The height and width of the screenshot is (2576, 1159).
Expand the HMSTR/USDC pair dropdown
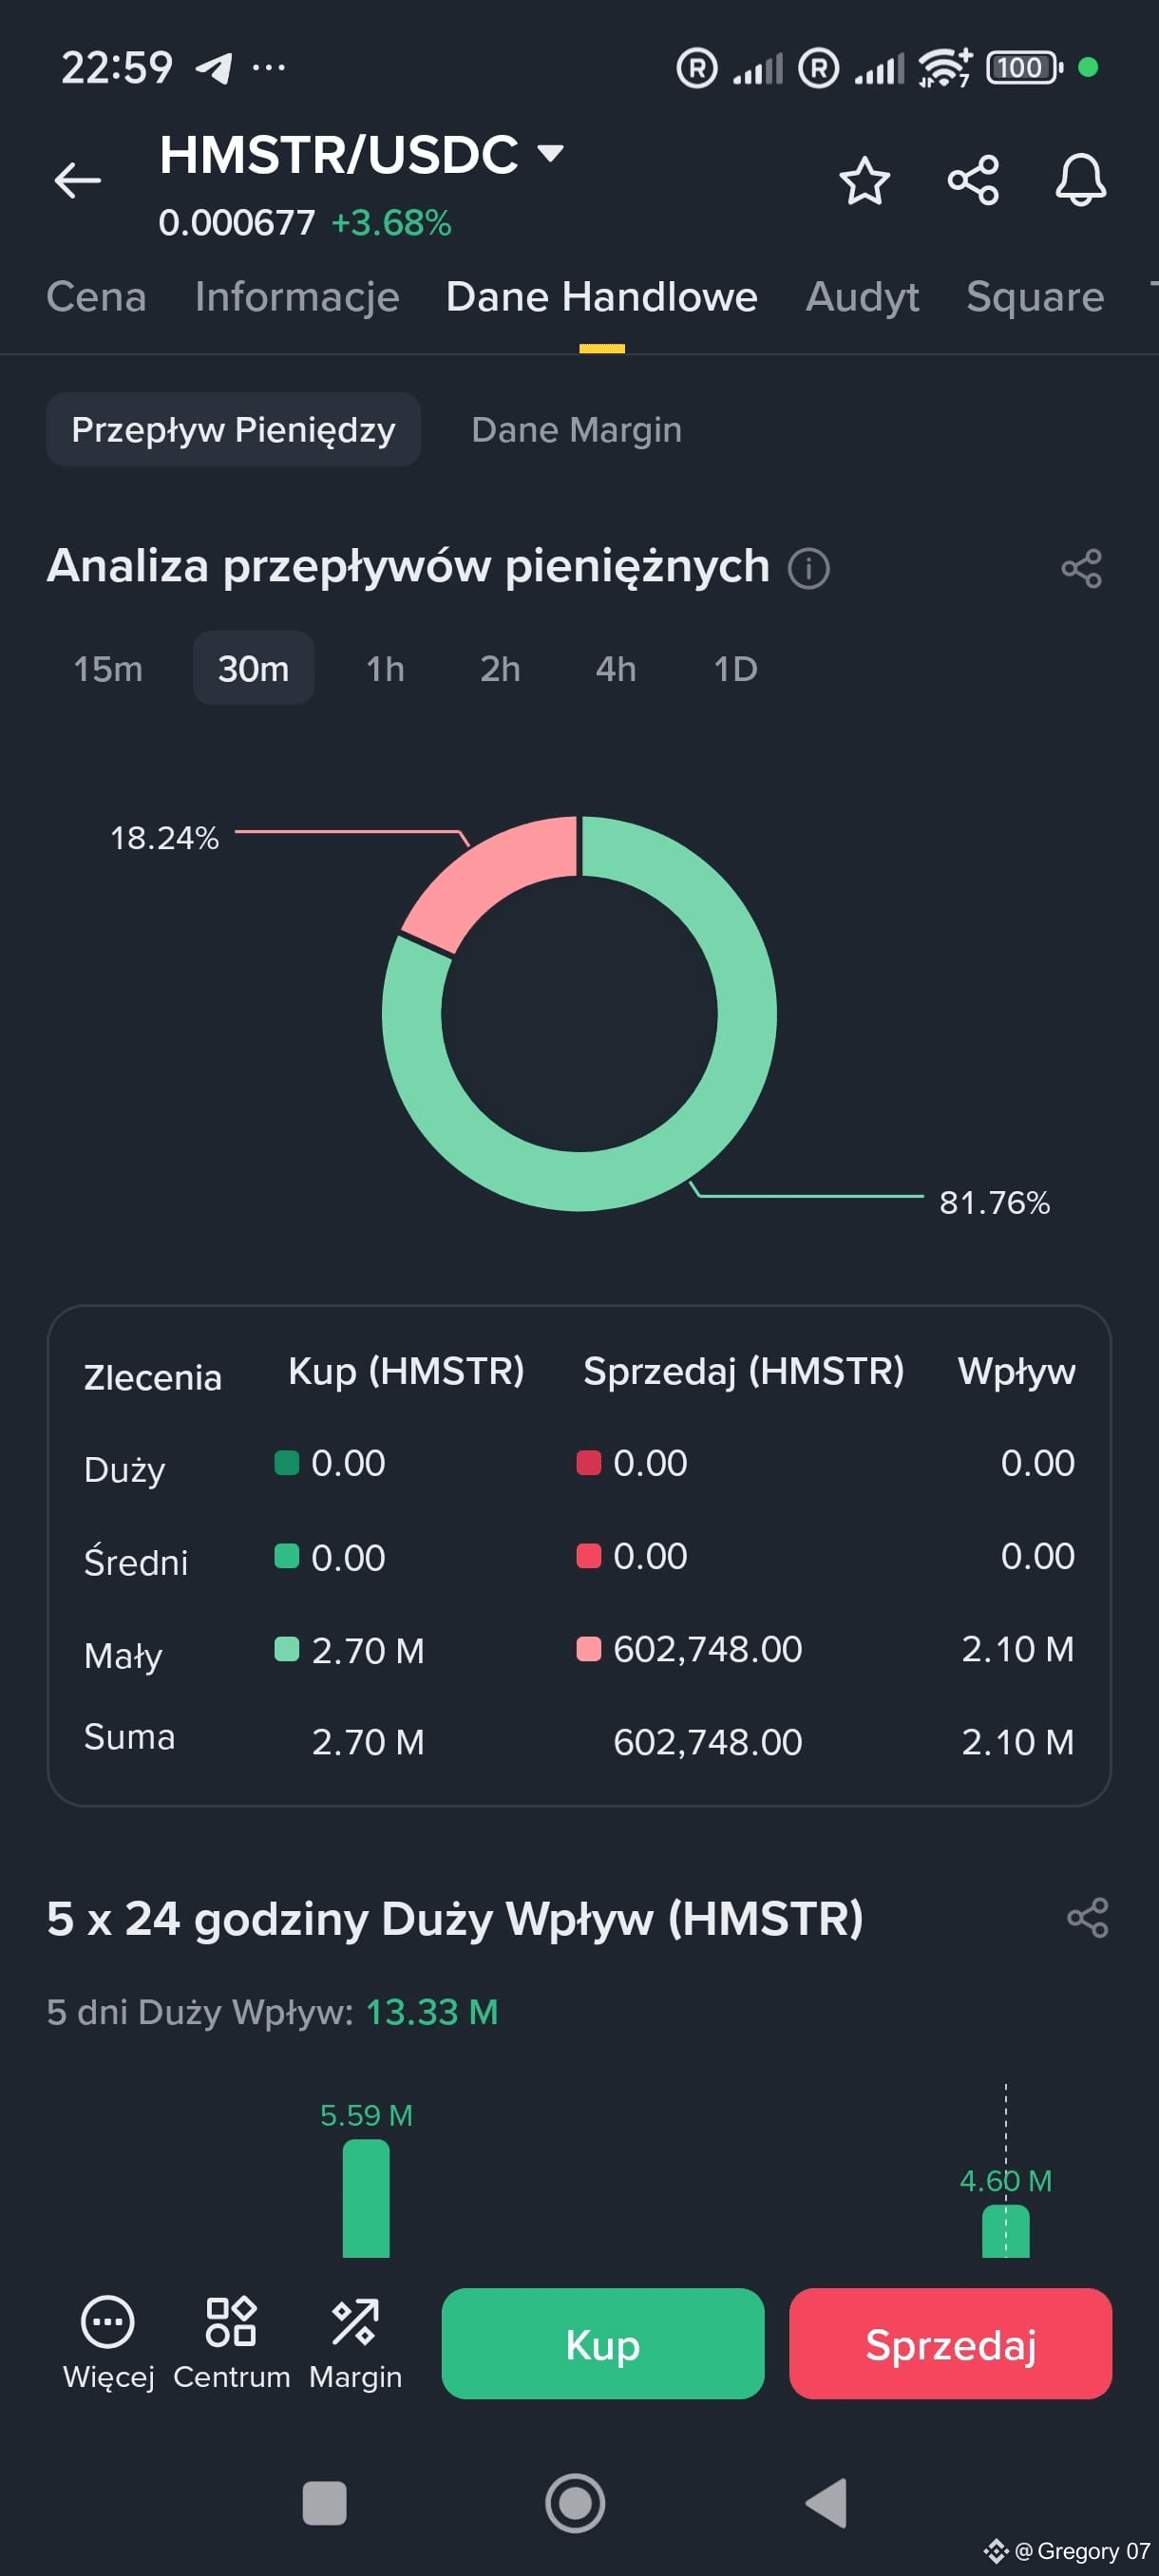coord(550,153)
